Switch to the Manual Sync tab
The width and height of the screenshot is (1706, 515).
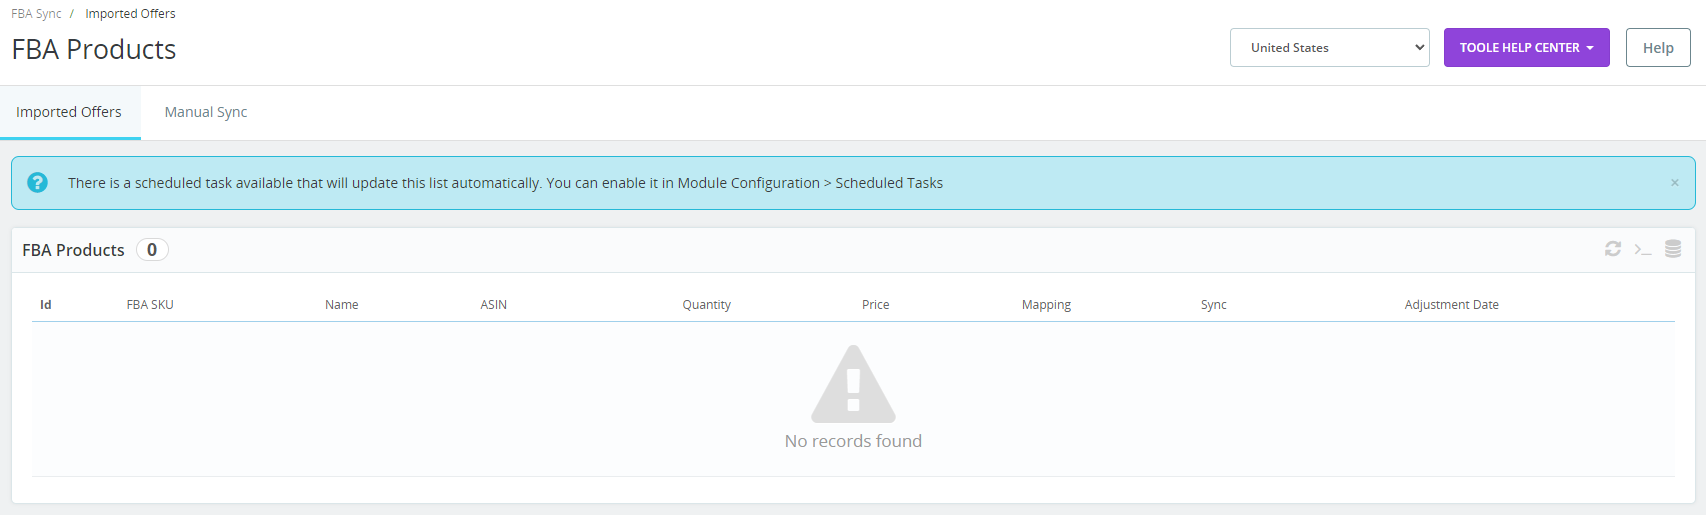click(x=205, y=112)
